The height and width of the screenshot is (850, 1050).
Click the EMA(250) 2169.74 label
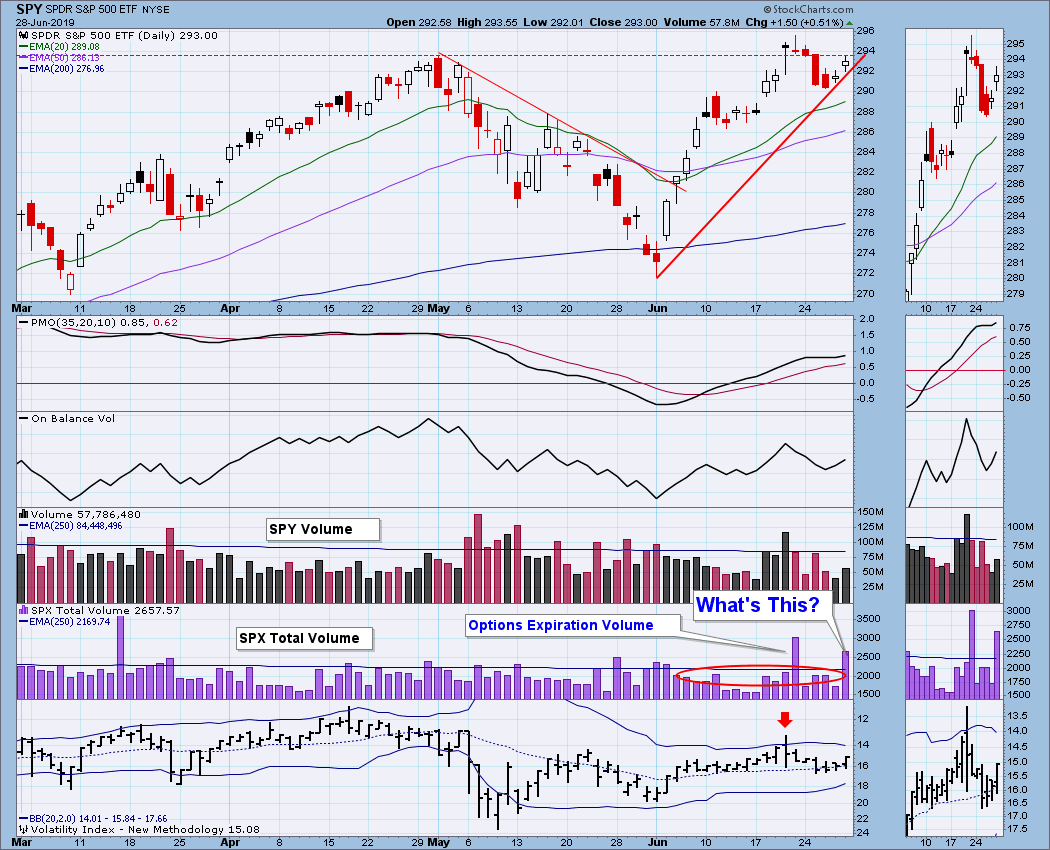(x=70, y=622)
